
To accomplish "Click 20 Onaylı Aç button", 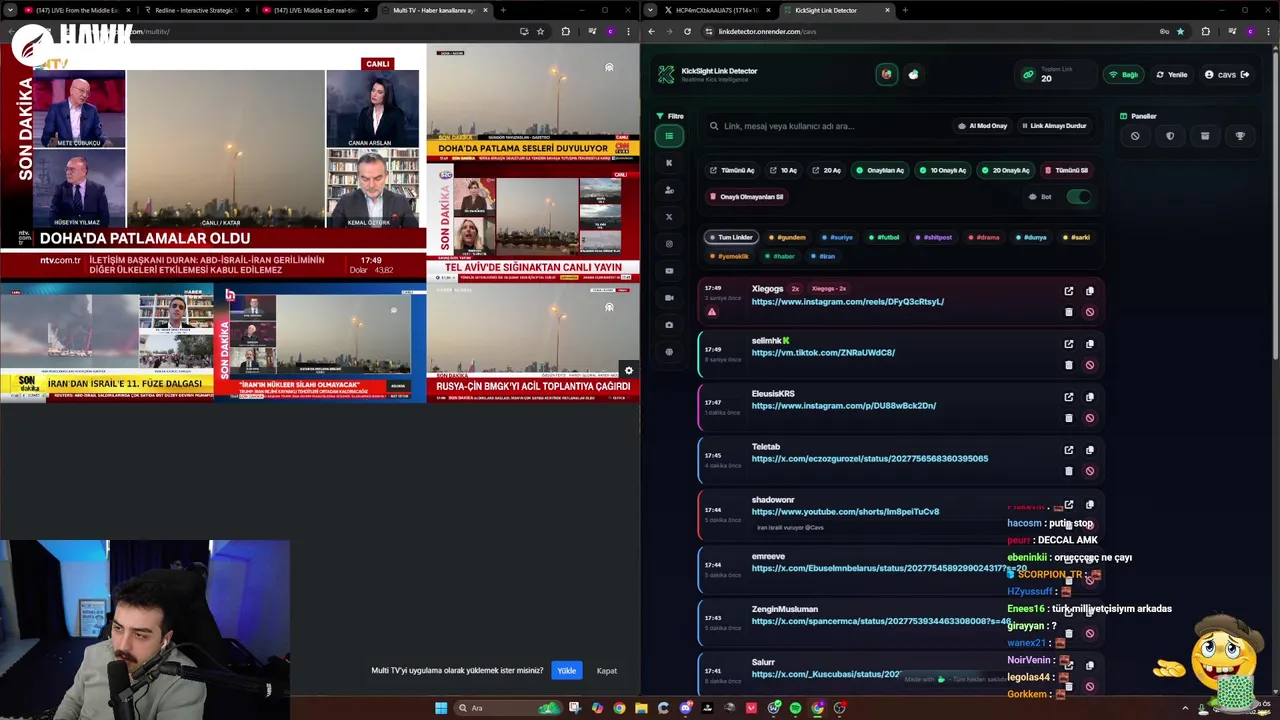I will click(x=1005, y=170).
